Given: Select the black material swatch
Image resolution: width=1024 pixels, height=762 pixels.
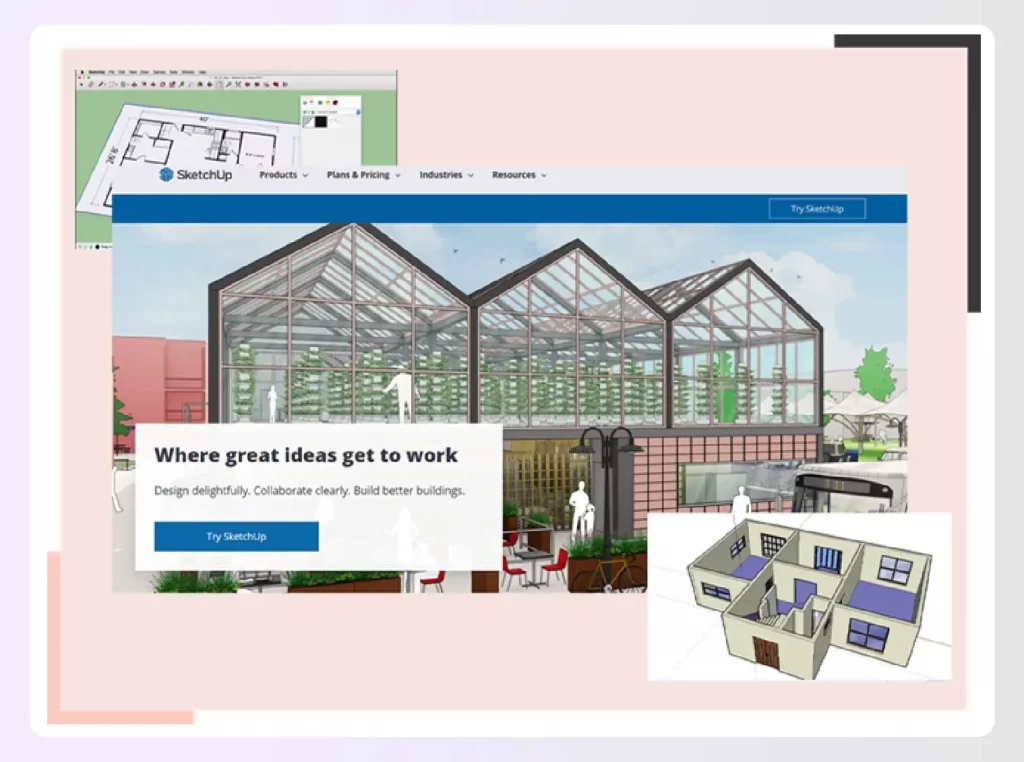Looking at the screenshot, I should pyautogui.click(x=320, y=121).
